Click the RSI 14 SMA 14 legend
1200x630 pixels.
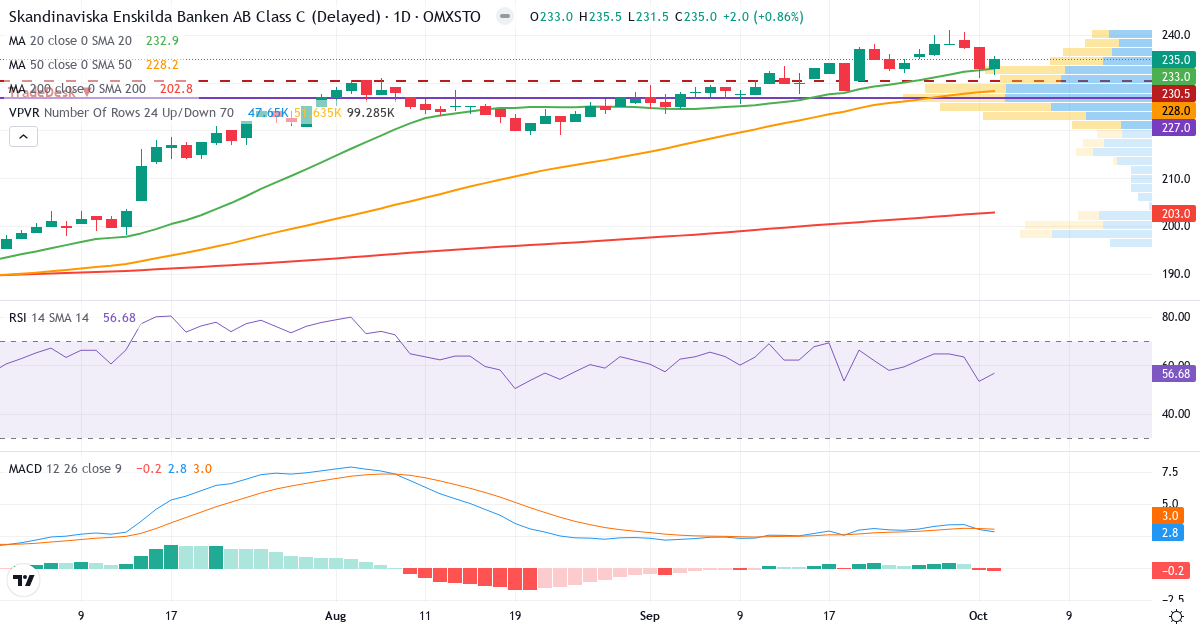(49, 318)
